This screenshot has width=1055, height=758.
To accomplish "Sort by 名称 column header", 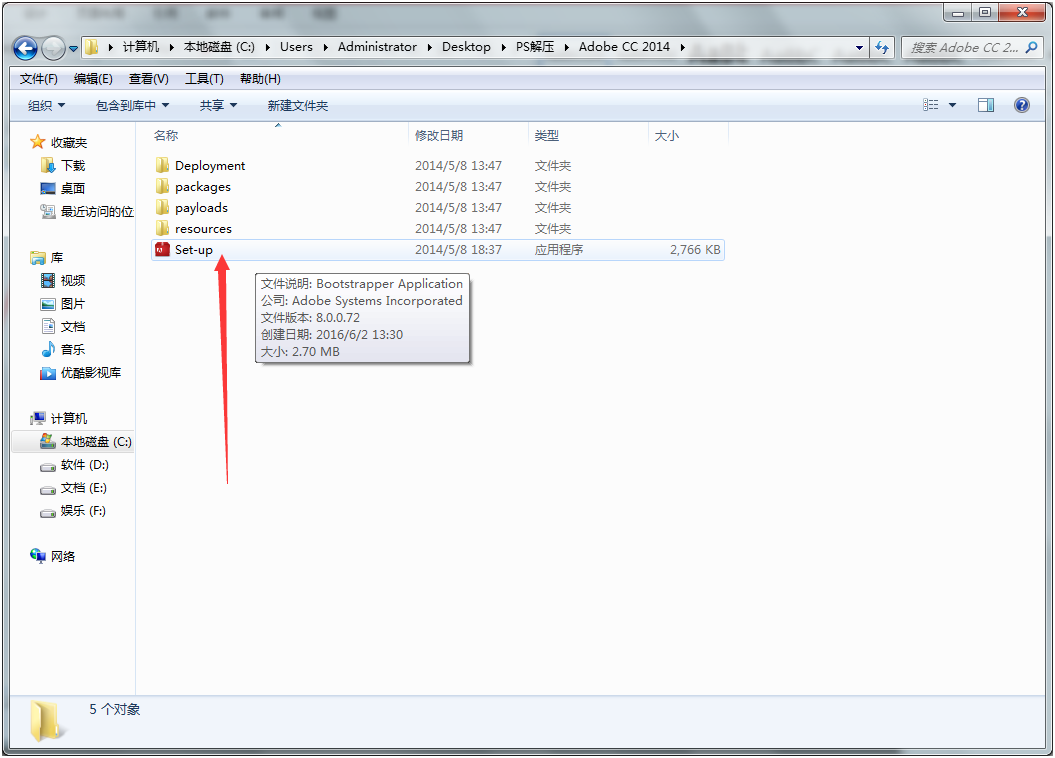I will coord(166,135).
